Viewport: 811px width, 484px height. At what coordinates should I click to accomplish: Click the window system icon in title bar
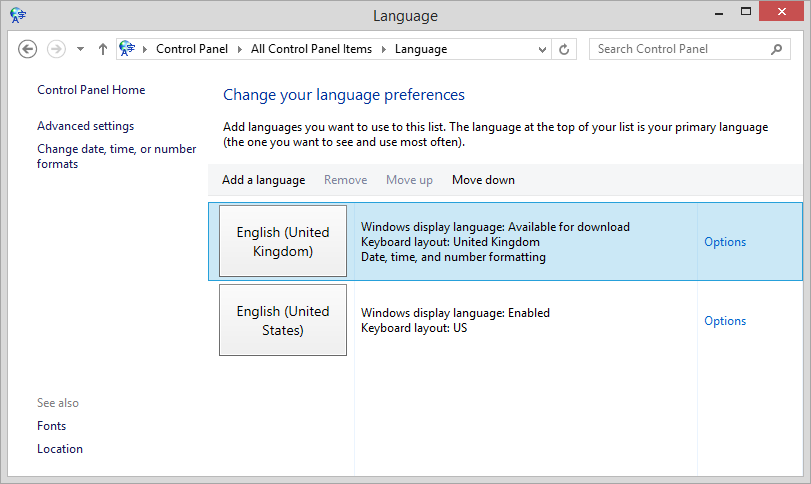18,15
